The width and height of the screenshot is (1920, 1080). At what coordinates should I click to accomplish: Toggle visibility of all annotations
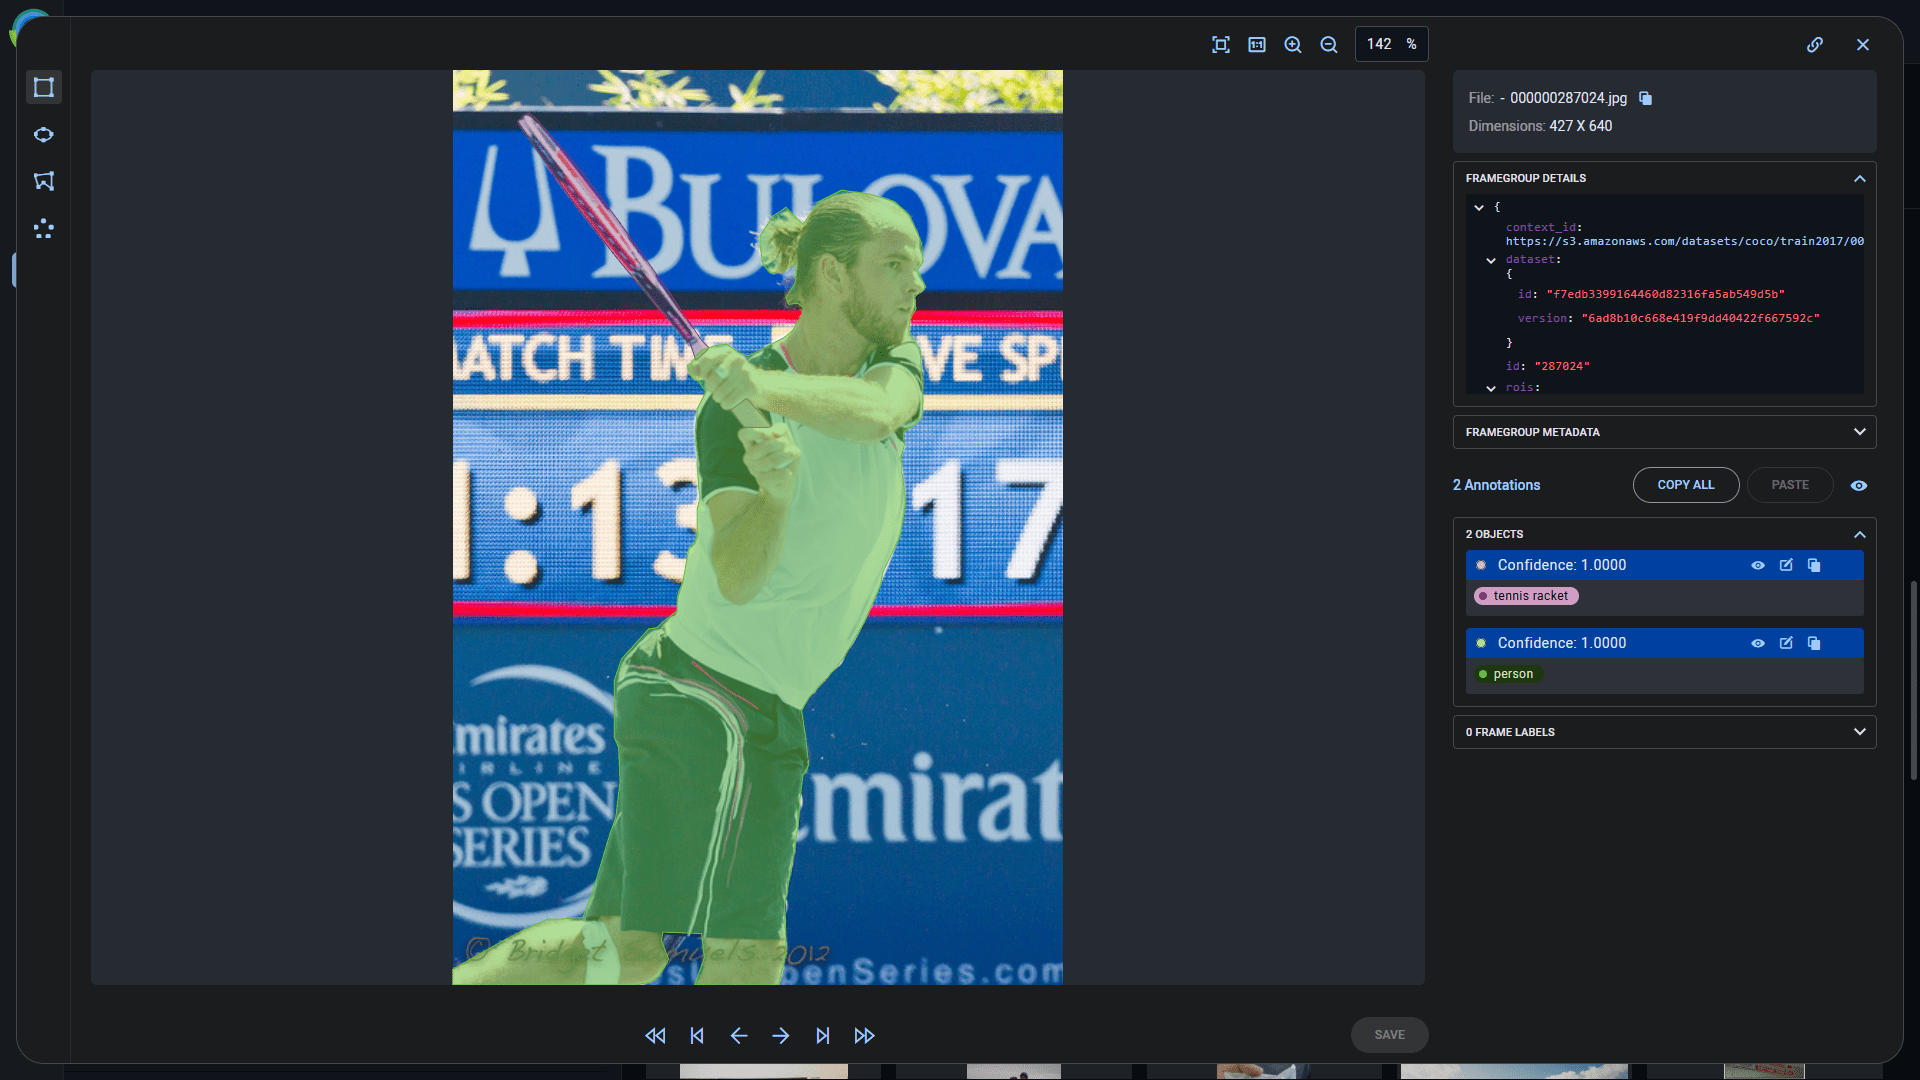click(x=1859, y=485)
